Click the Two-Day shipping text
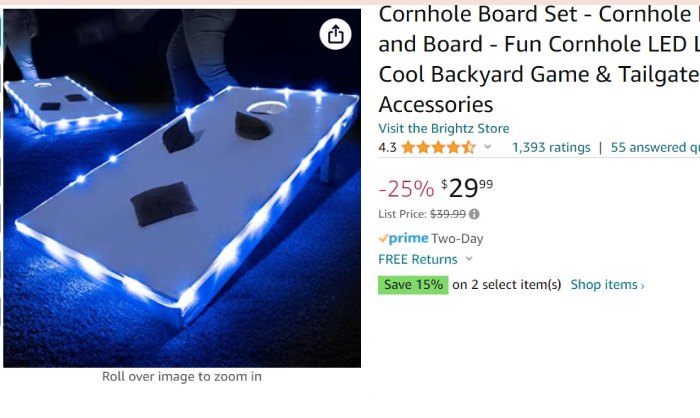The height and width of the screenshot is (418, 700). point(457,239)
